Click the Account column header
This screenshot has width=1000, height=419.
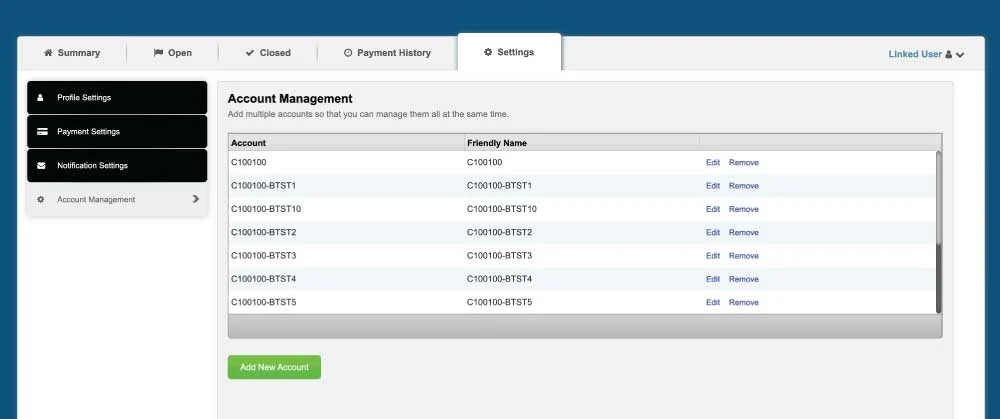click(346, 143)
